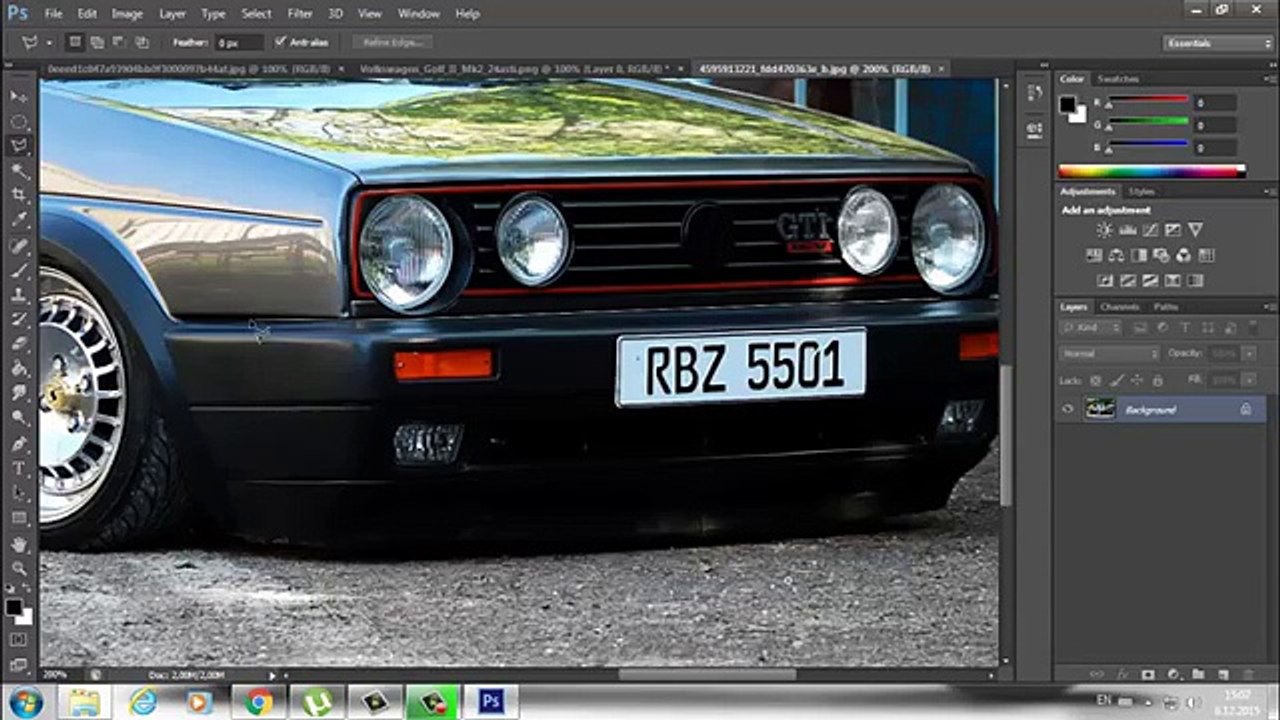This screenshot has width=1280, height=720.
Task: Add an Exposure adjustment
Action: 1173,230
